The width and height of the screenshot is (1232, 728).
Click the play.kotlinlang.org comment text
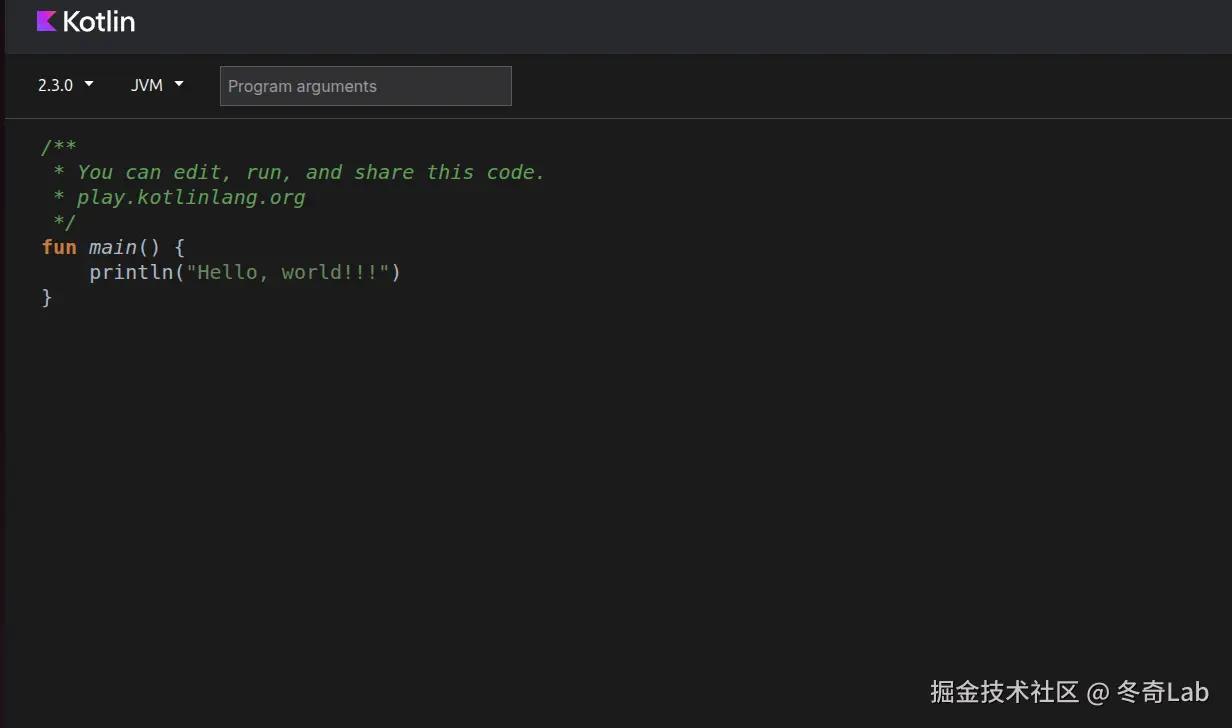click(190, 197)
